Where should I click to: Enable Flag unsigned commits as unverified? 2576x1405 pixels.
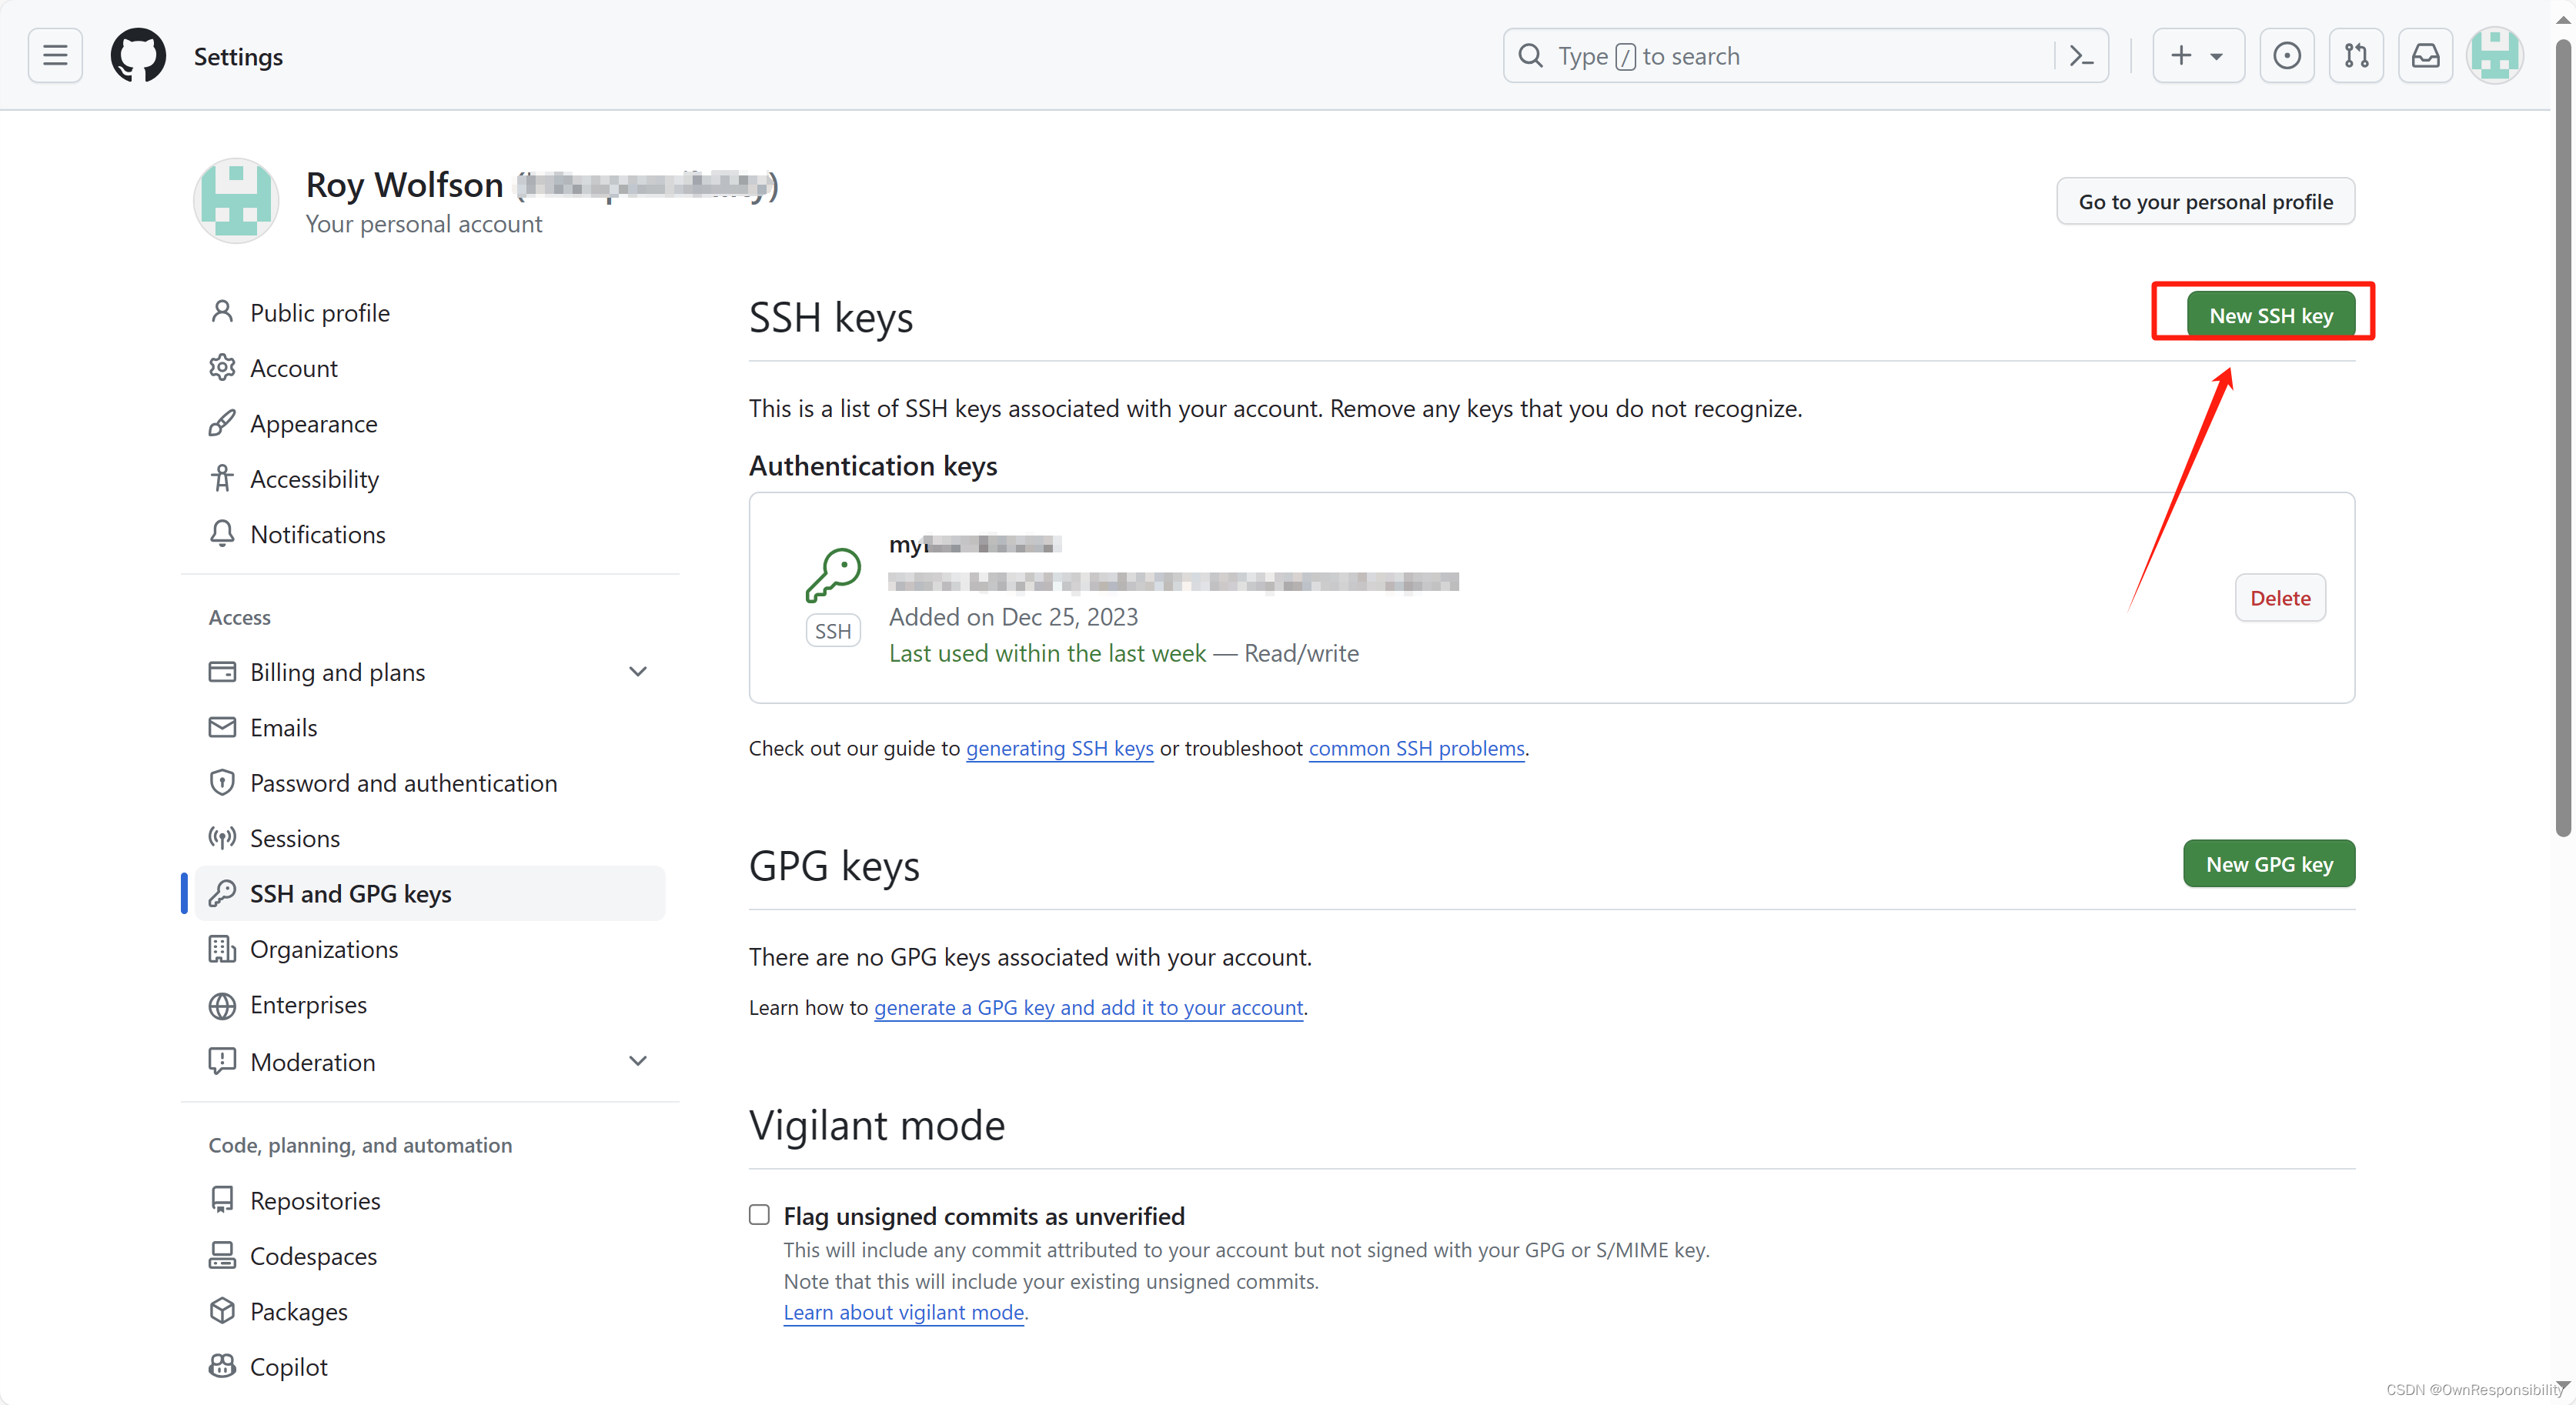click(x=759, y=1214)
